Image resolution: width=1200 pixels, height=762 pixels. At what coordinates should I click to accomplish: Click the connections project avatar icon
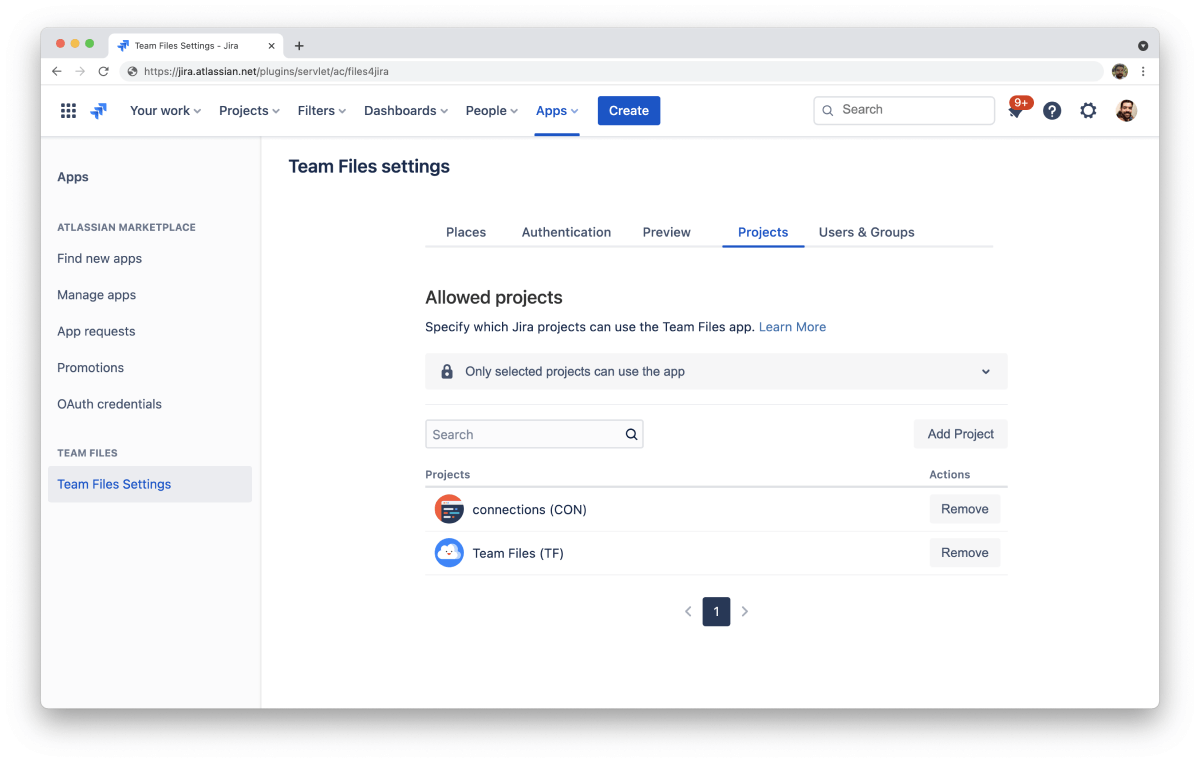(449, 509)
